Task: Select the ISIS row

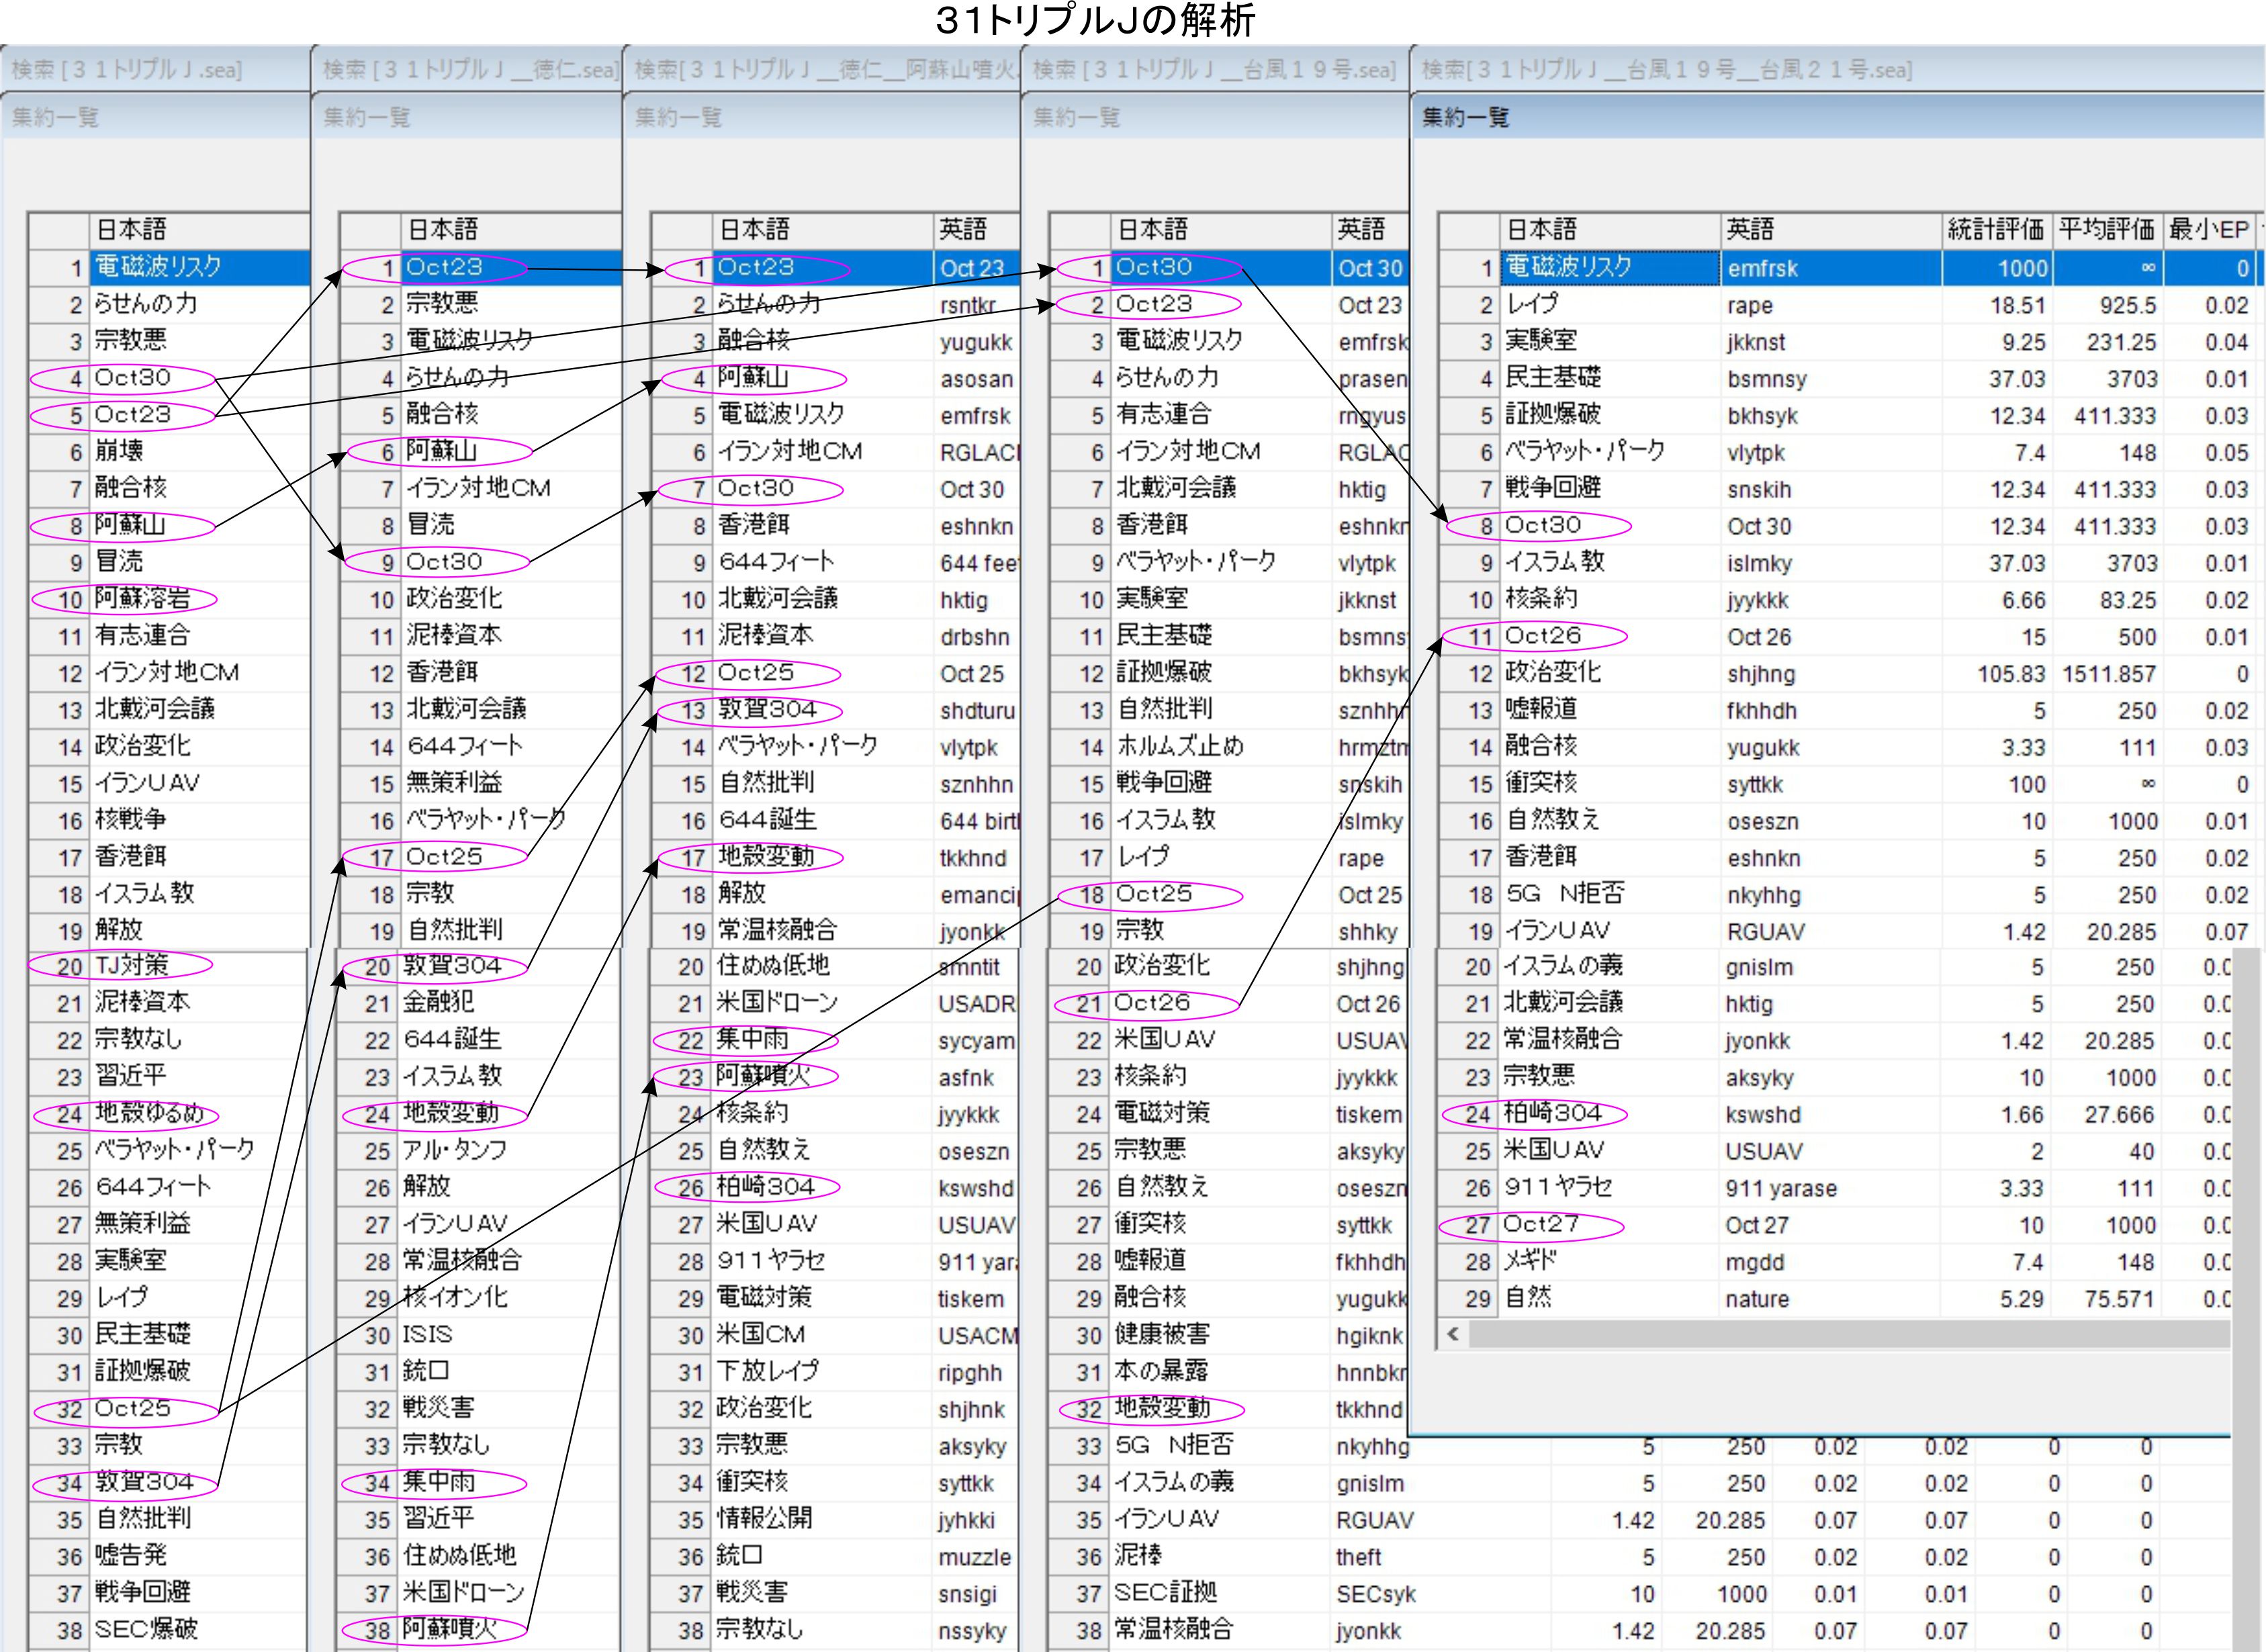Action: (x=427, y=1334)
